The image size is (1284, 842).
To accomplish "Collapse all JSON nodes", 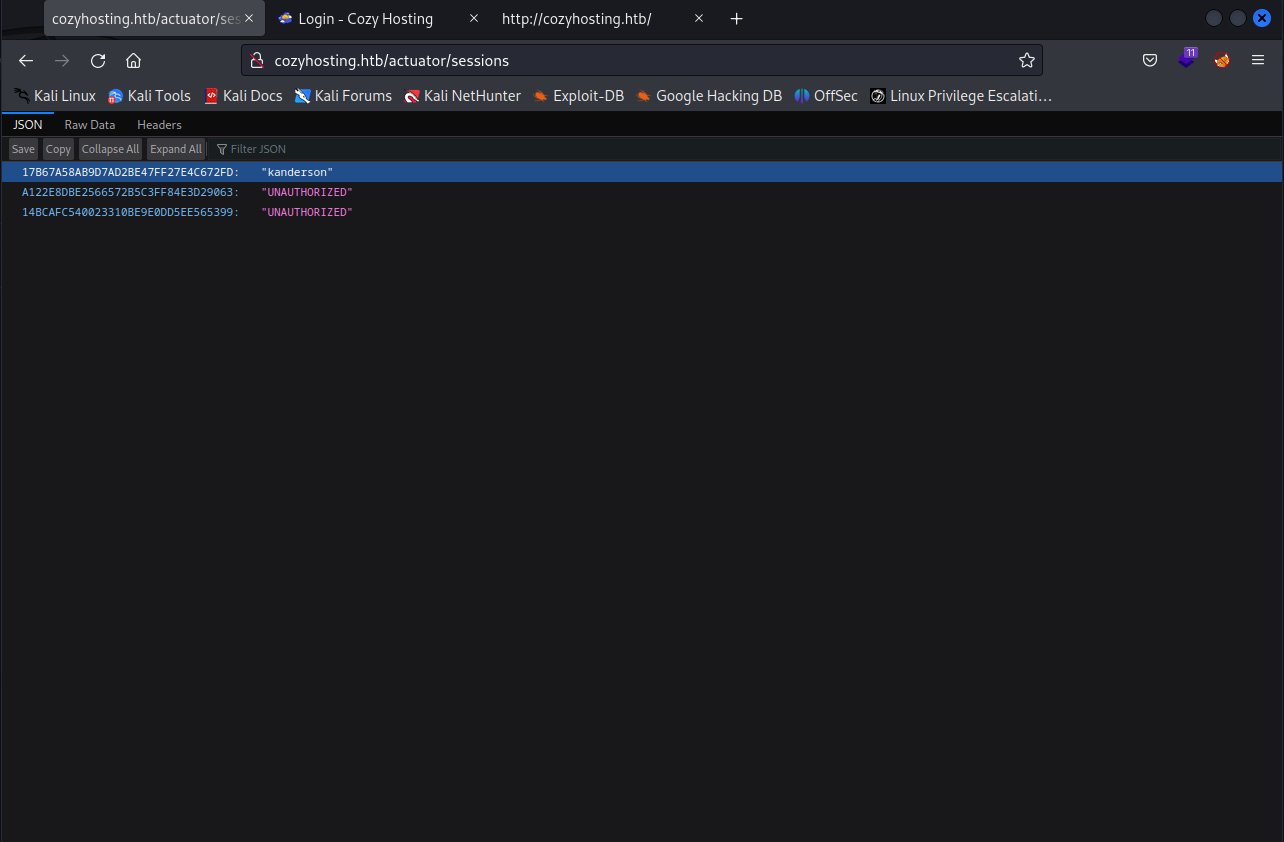I will click(110, 149).
